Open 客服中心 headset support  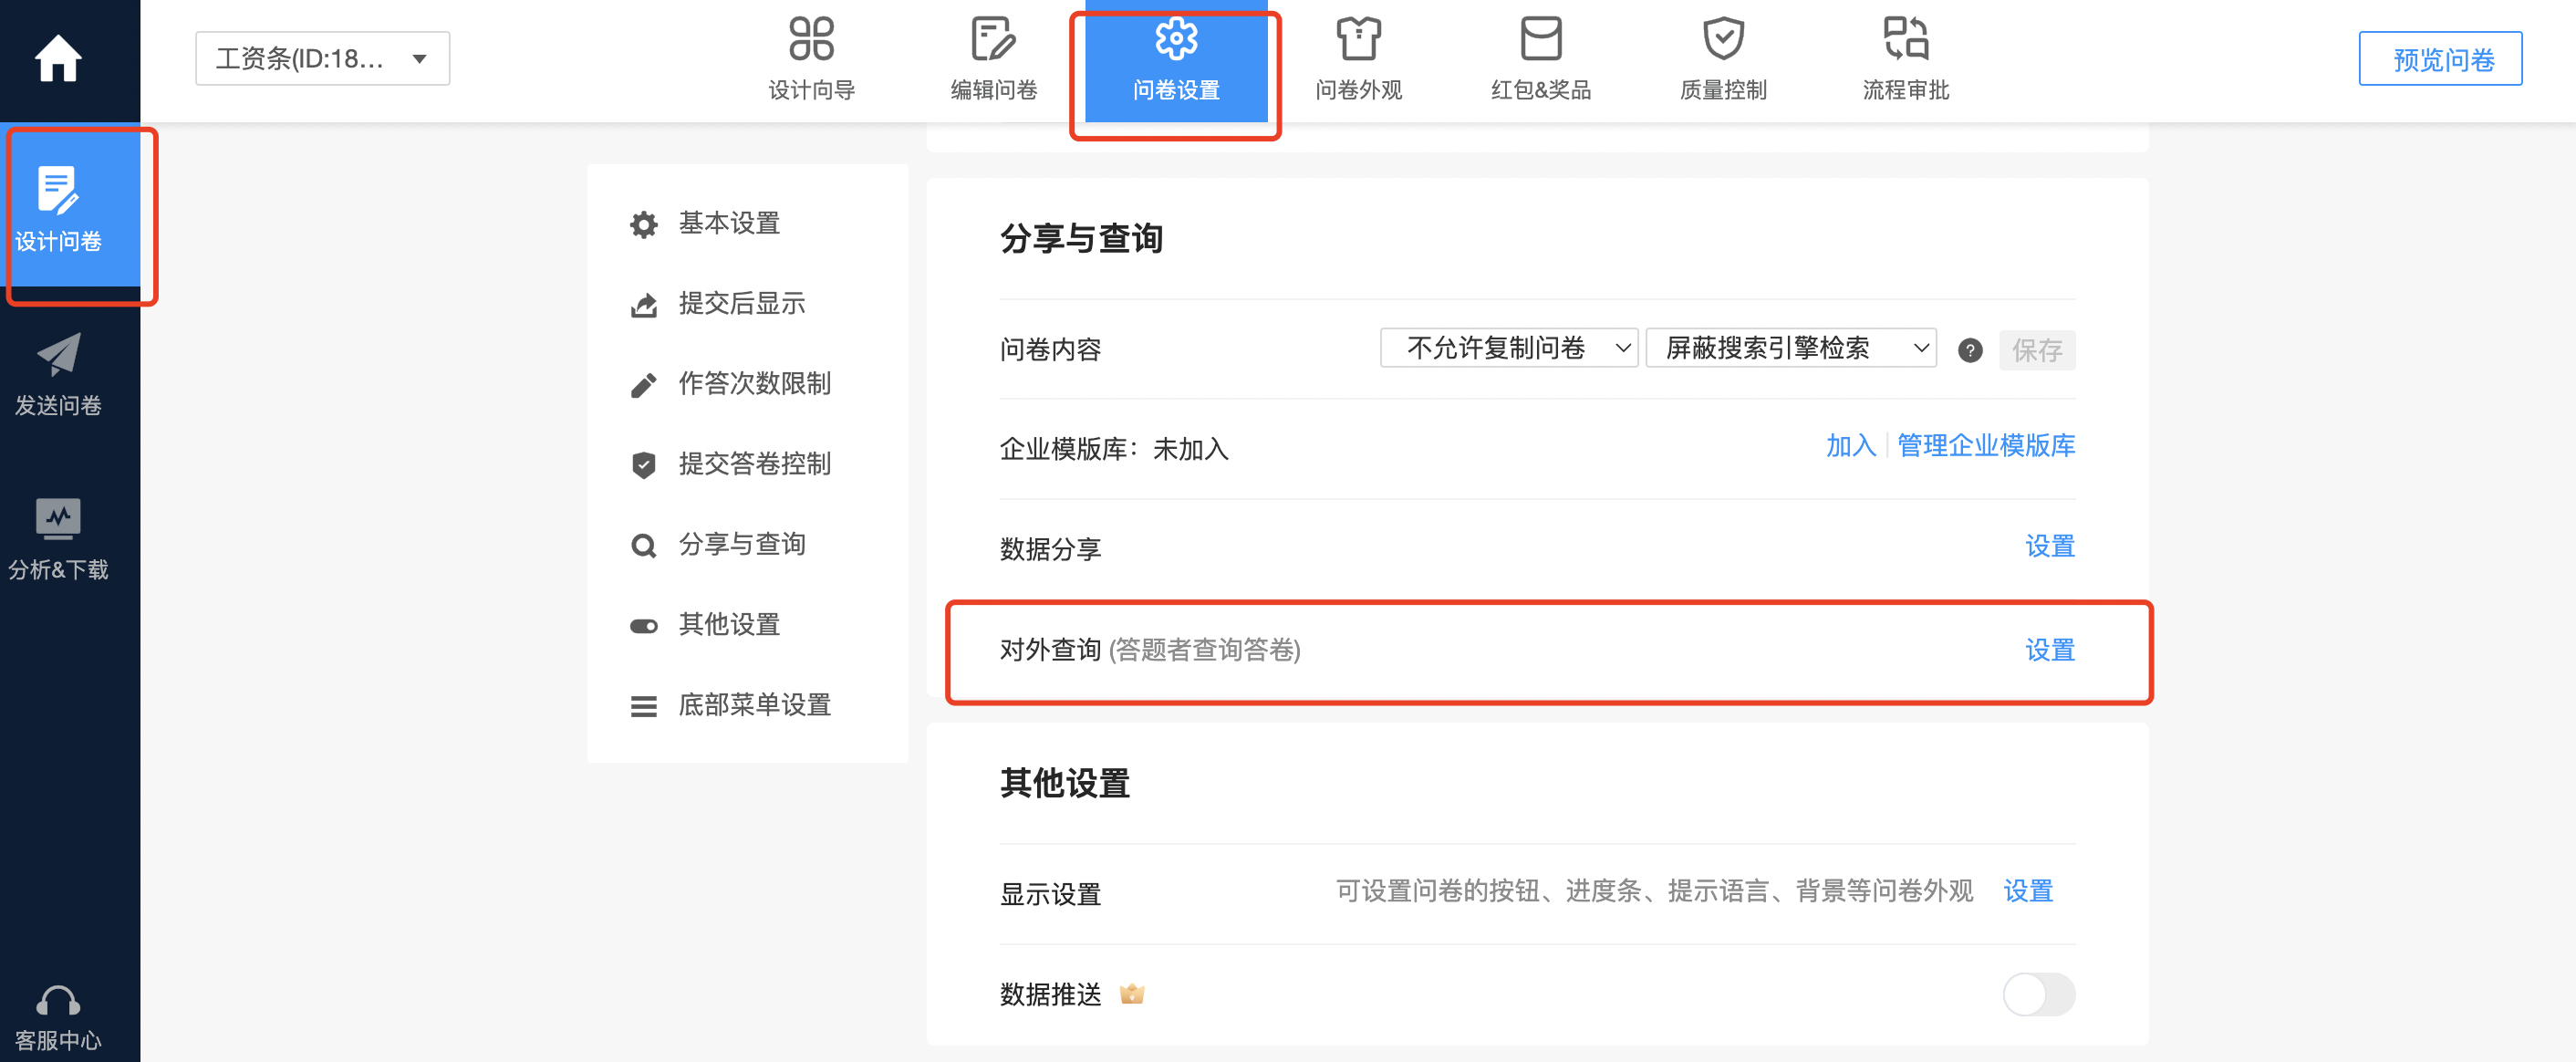tap(58, 1019)
